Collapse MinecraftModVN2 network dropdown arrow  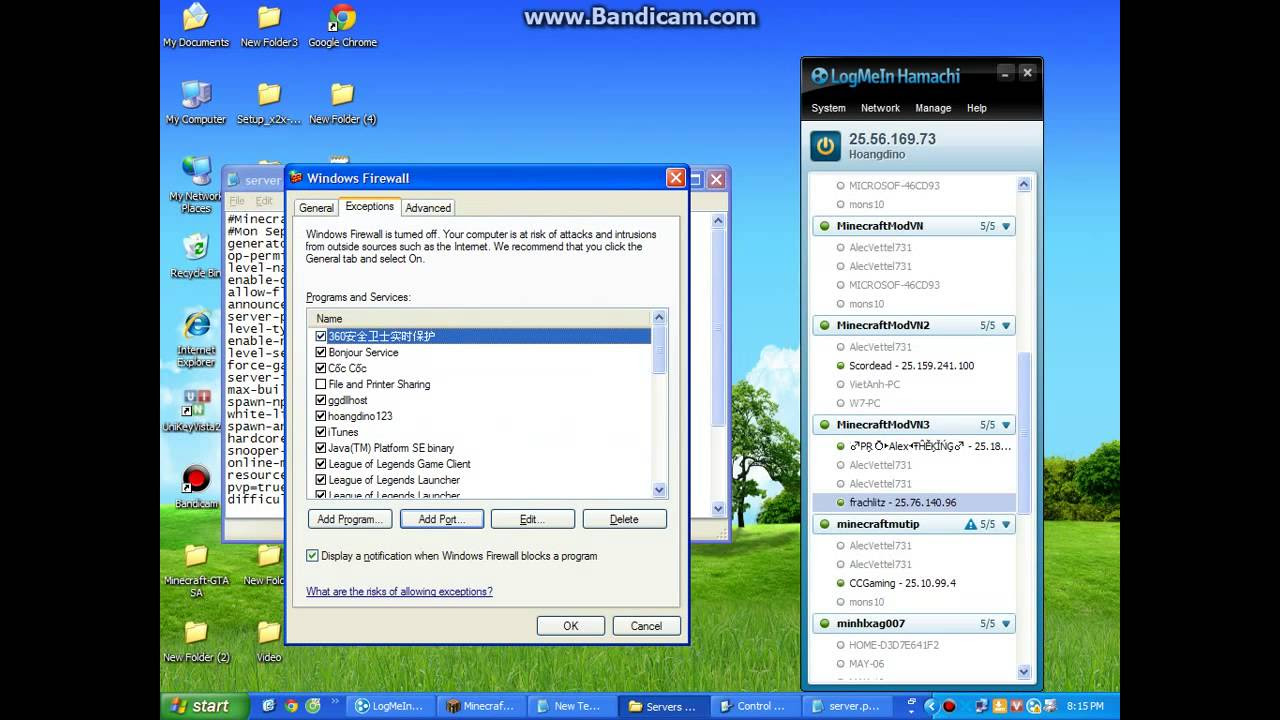pos(1006,325)
